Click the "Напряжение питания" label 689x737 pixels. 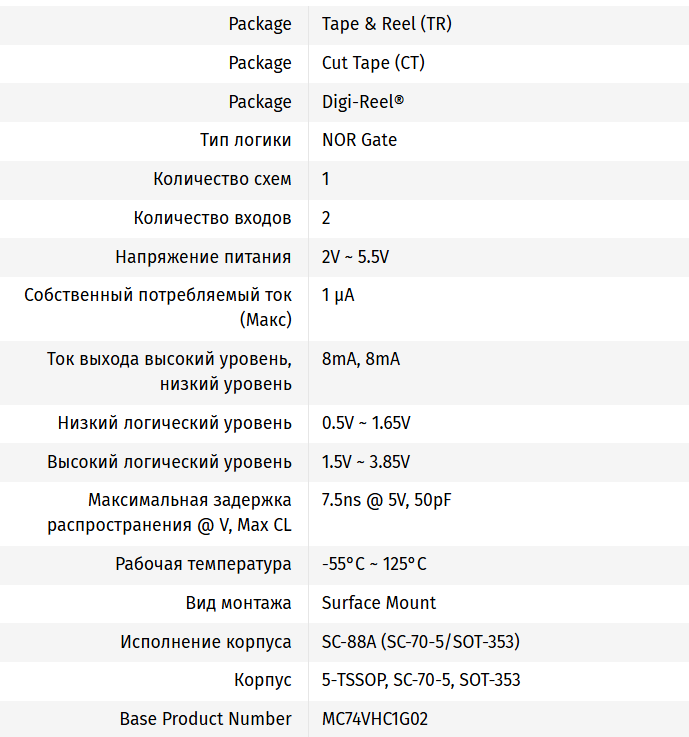(x=203, y=257)
